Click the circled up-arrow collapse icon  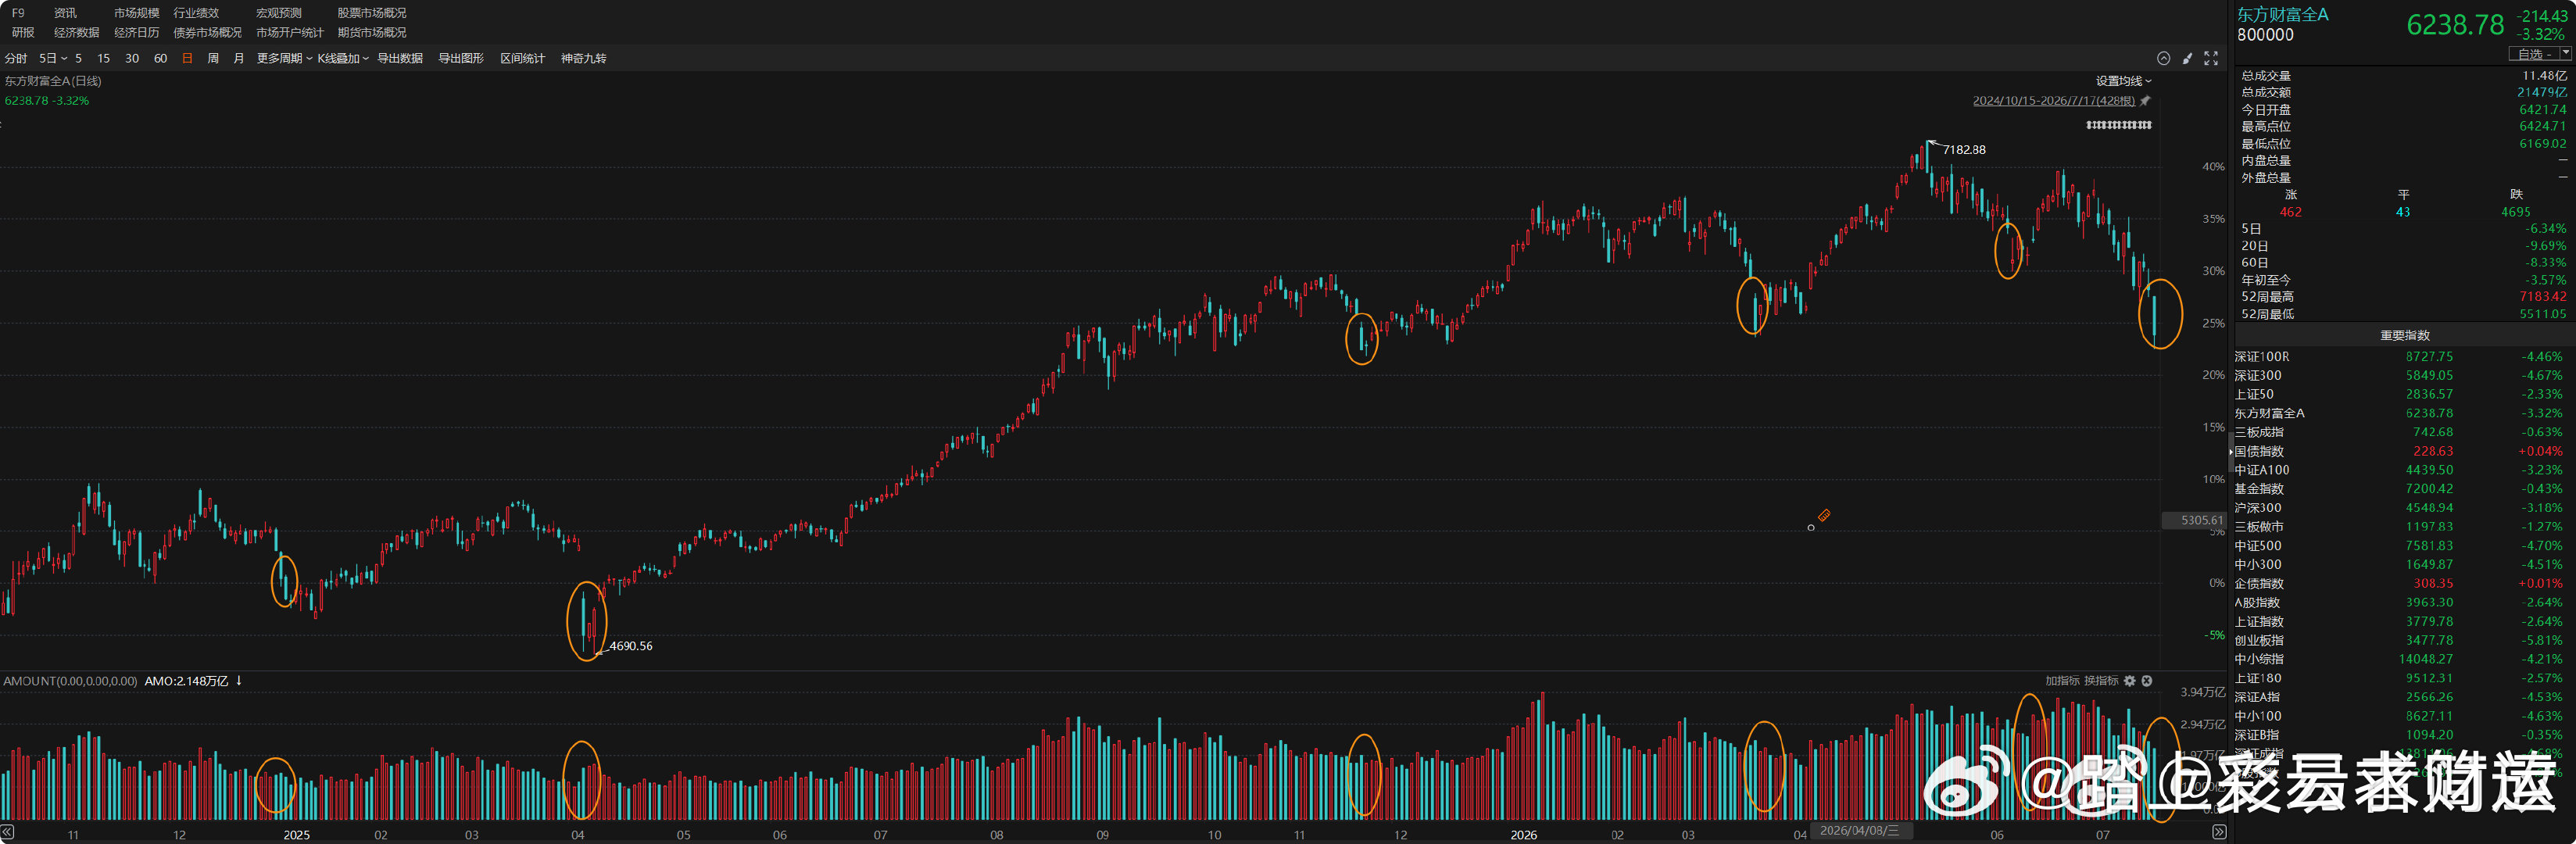2163,59
